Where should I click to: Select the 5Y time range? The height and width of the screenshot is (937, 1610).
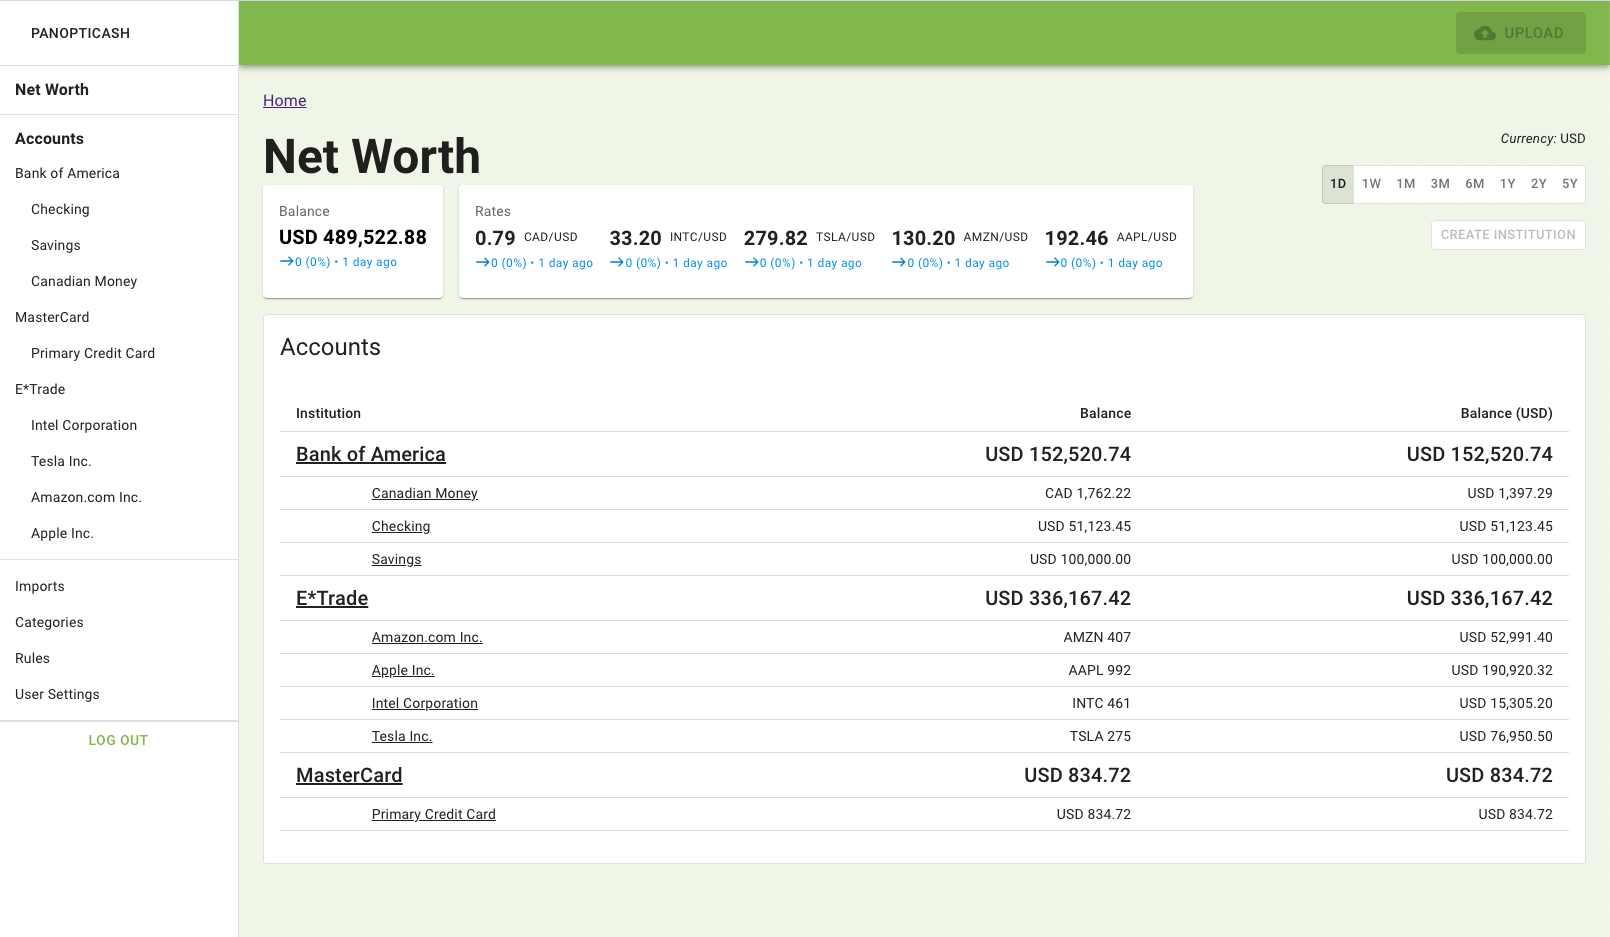point(1570,184)
